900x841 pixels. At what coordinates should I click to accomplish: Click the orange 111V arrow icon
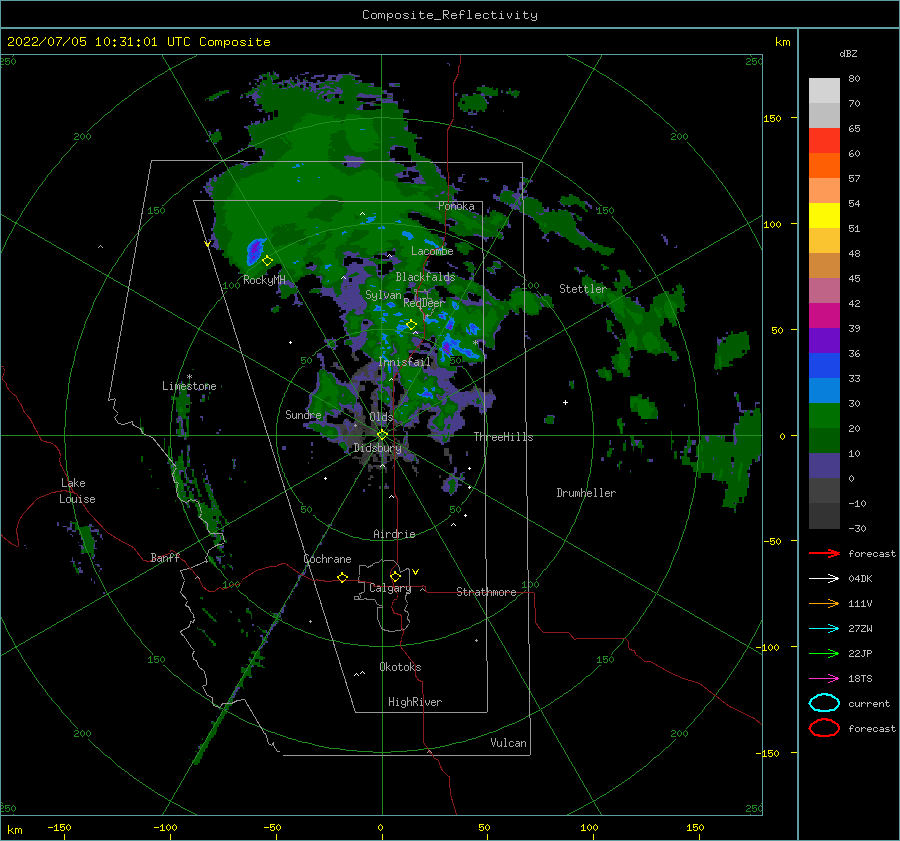click(824, 603)
